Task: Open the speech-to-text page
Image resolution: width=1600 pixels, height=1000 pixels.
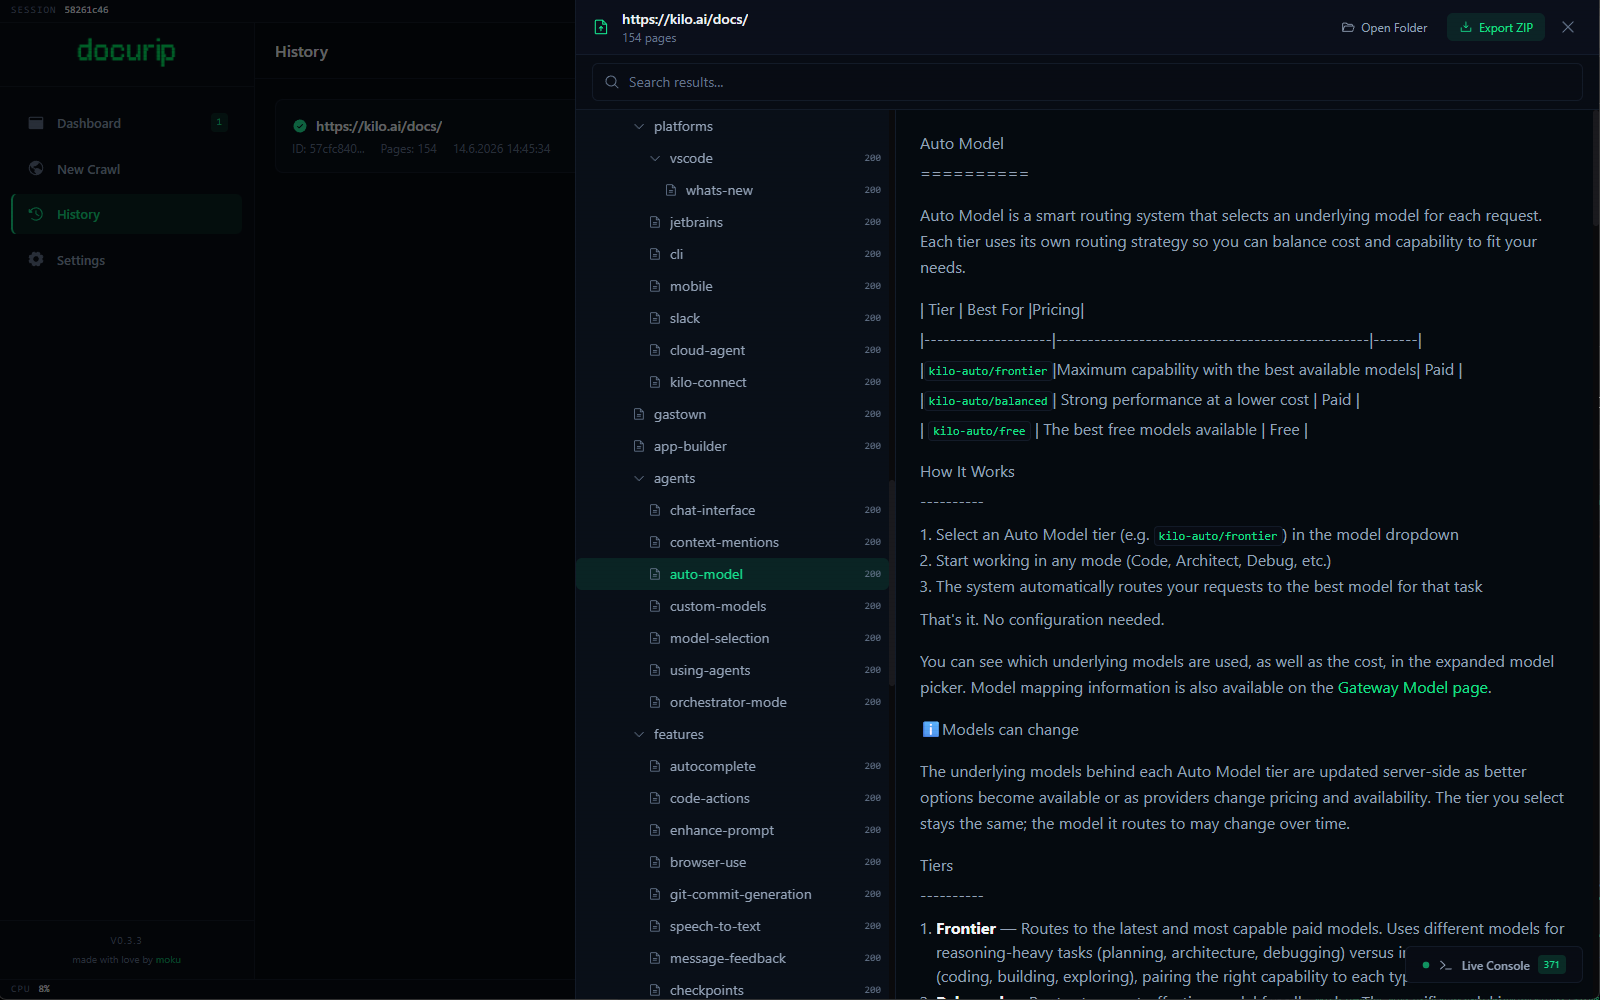Action: tap(733, 926)
